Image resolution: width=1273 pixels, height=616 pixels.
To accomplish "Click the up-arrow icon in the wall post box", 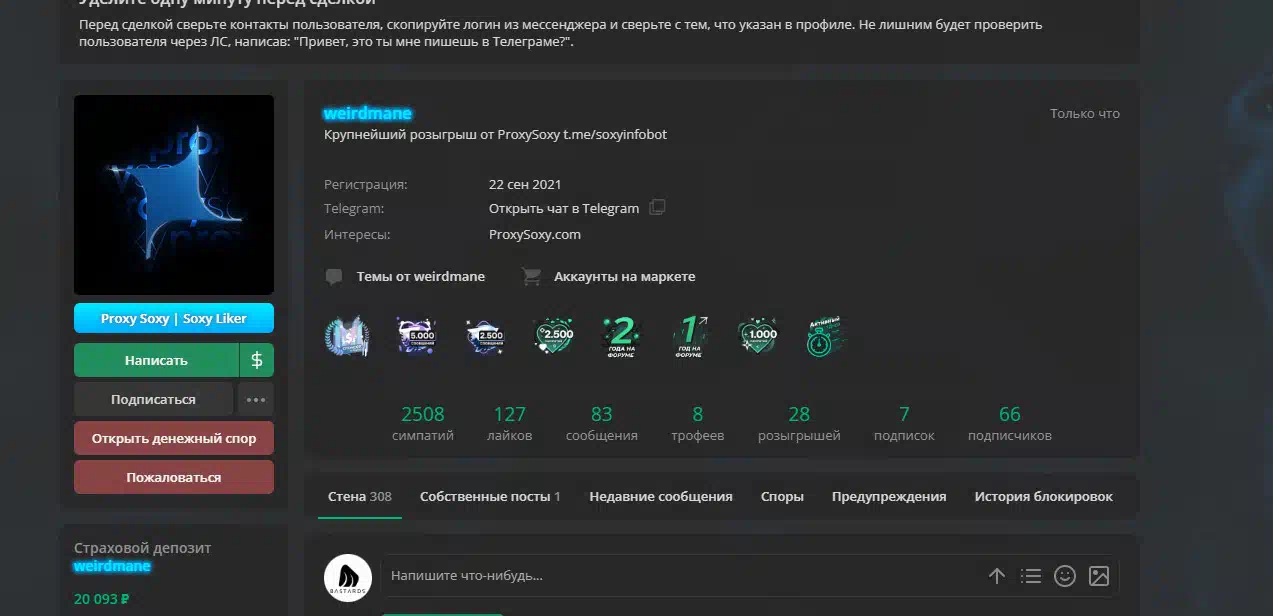I will 997,576.
